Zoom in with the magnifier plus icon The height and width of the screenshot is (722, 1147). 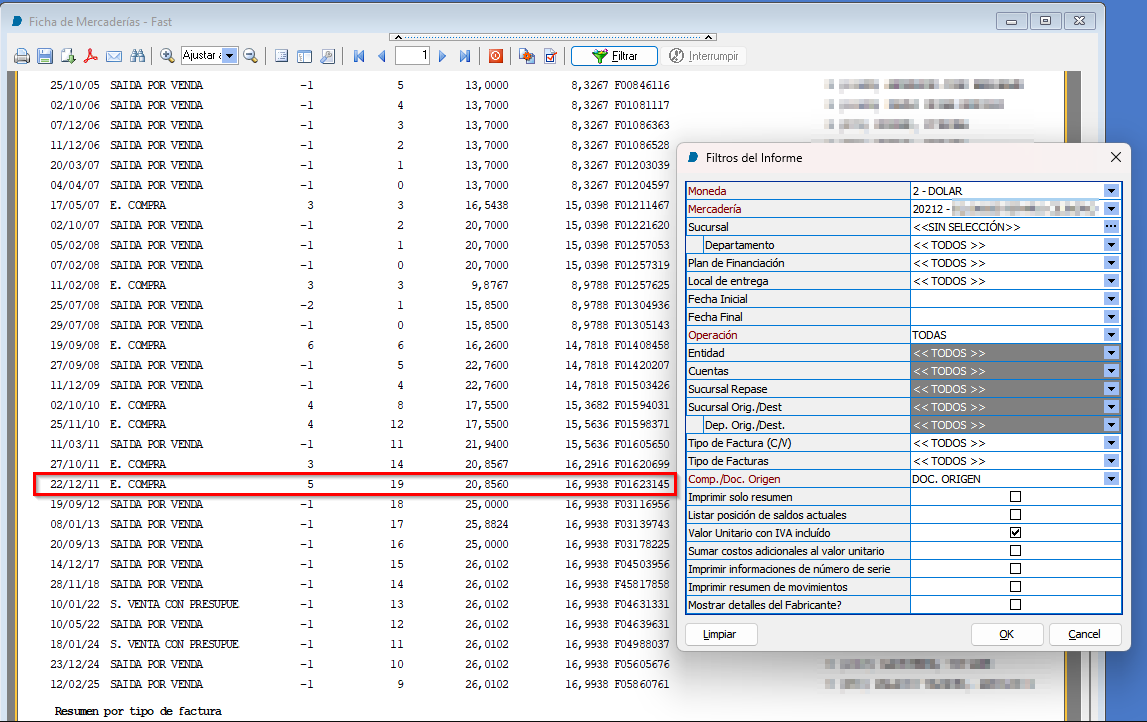(167, 56)
